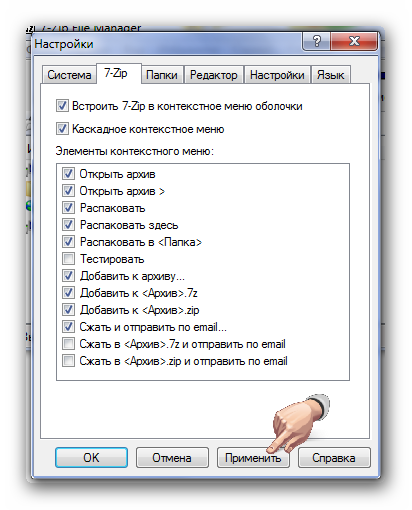
Task: Toggle the Открыть архив checkbox
Action: pyautogui.click(x=68, y=174)
